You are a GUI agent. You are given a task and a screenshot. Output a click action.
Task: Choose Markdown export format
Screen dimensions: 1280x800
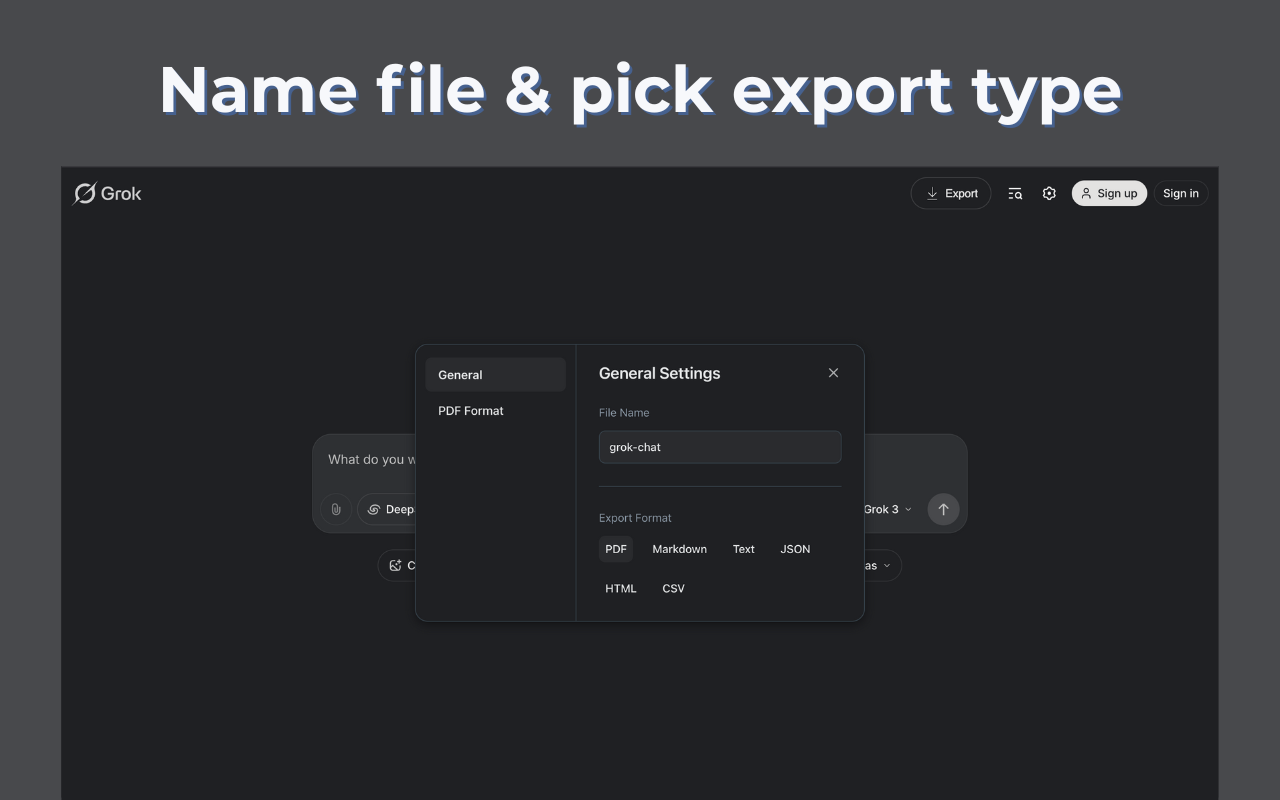pos(680,549)
